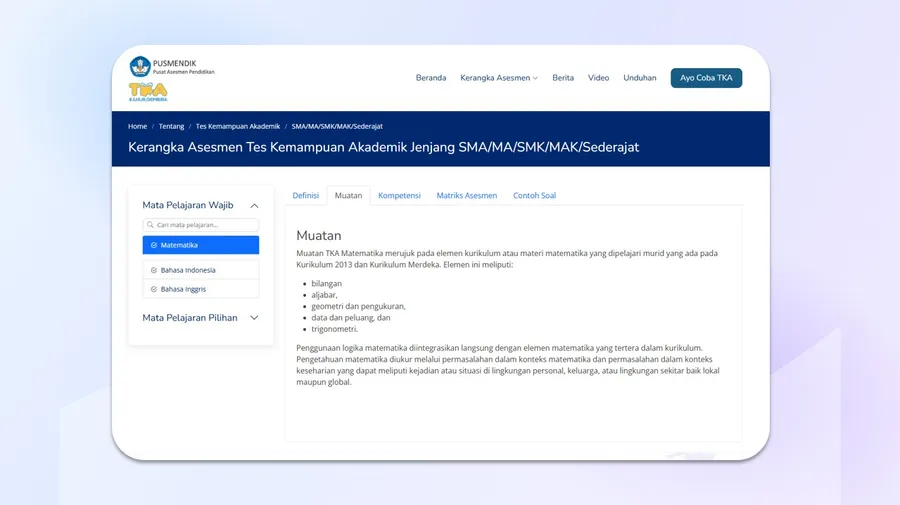
Task: Expand the Mata Pelajaran Pilihan section chevron
Action: 254,318
